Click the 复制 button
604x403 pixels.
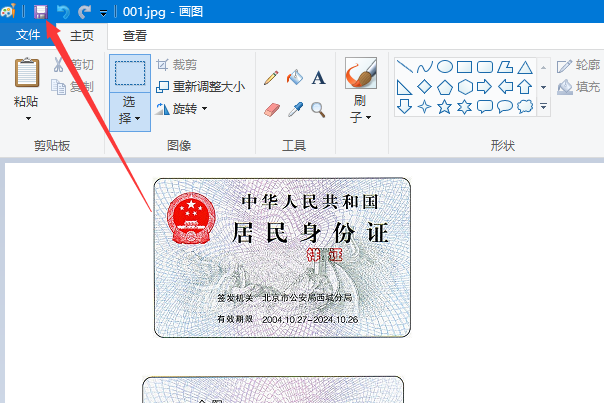72,87
